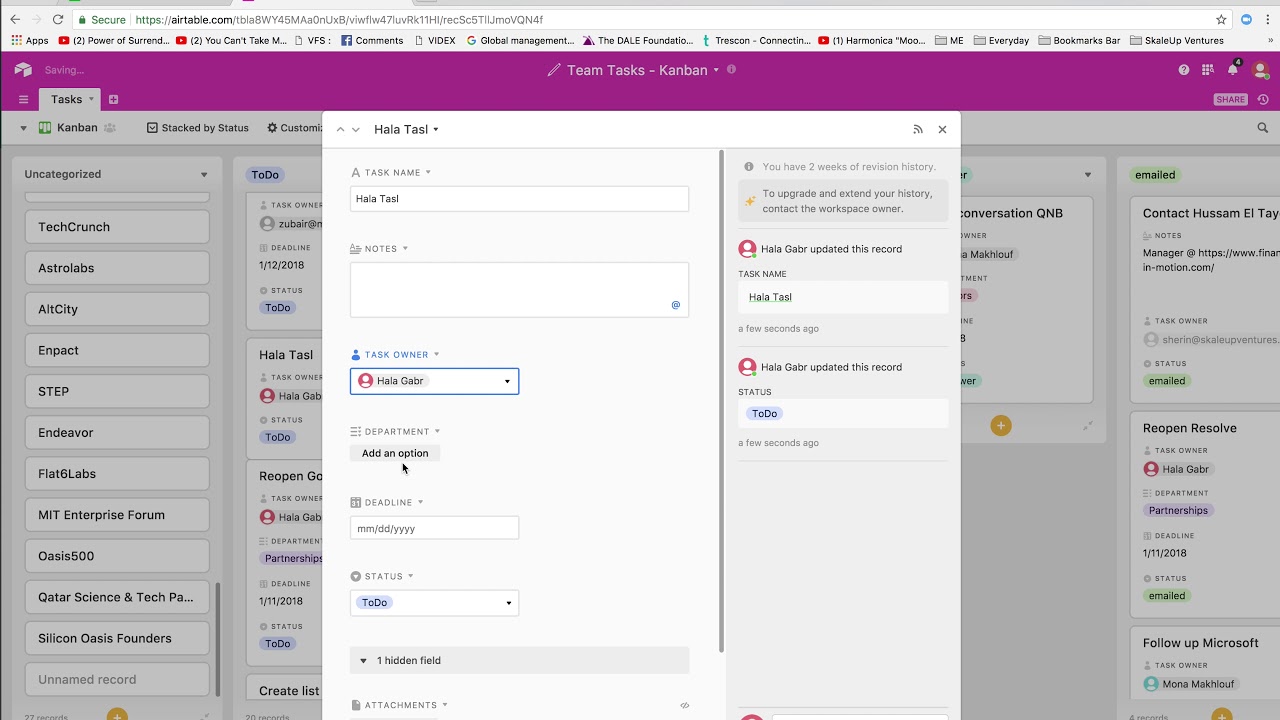Add a new table with plus icon

point(113,99)
